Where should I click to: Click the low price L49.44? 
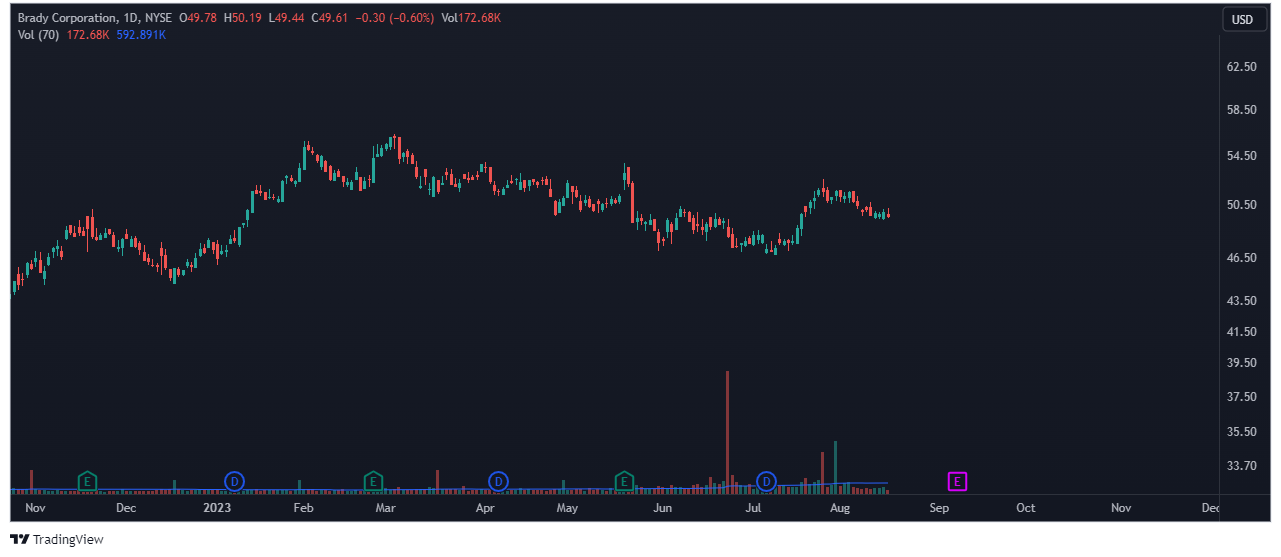[286, 19]
